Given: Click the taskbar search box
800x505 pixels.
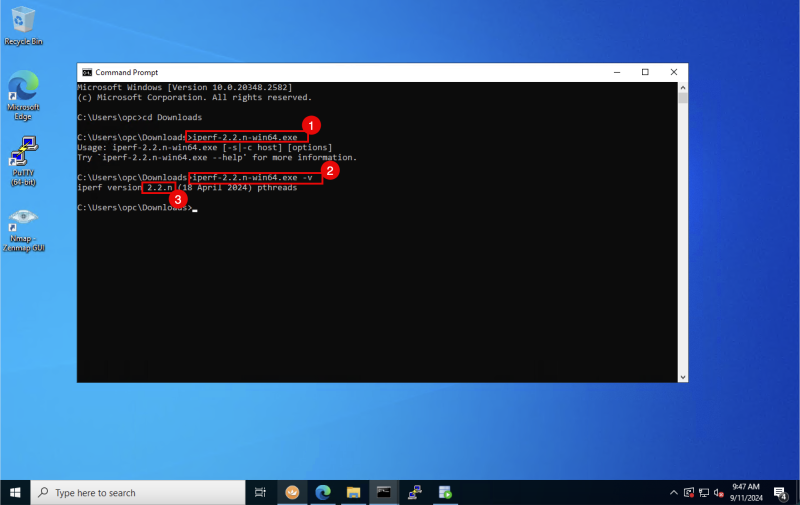Looking at the screenshot, I should click(x=140, y=492).
